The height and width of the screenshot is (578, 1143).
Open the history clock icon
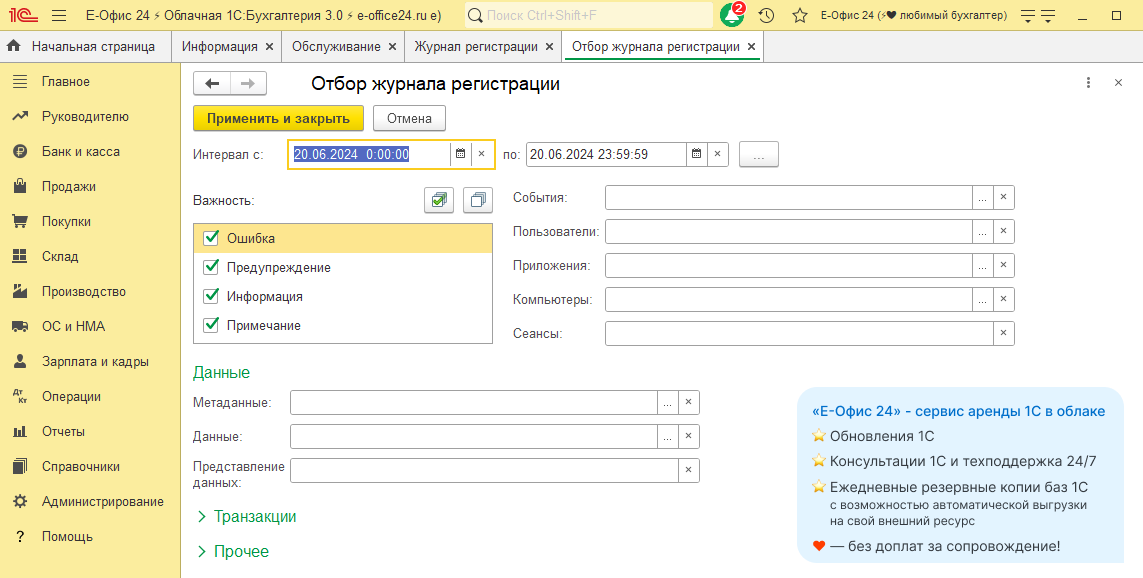[x=766, y=15]
